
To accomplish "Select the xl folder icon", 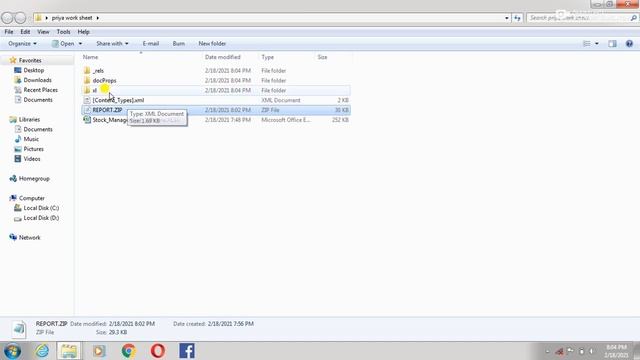I will click(x=87, y=90).
